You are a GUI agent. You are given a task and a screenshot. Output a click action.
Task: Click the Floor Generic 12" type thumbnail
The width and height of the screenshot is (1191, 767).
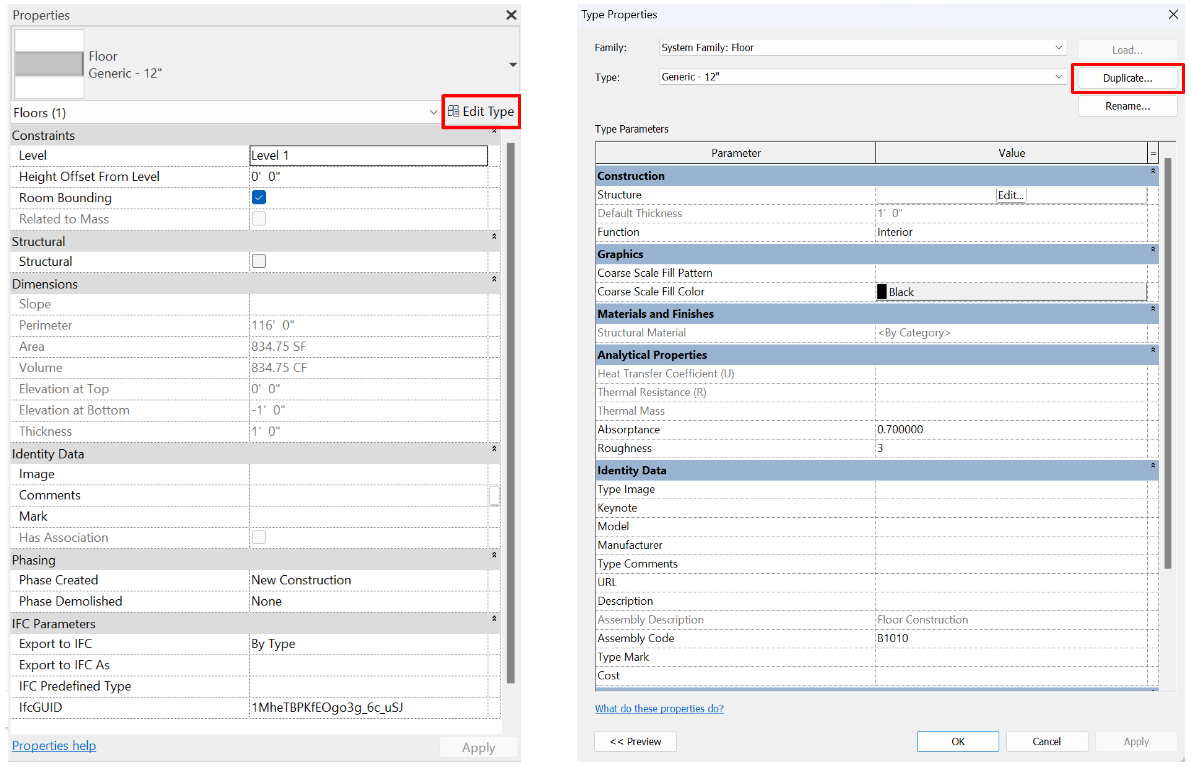point(49,64)
